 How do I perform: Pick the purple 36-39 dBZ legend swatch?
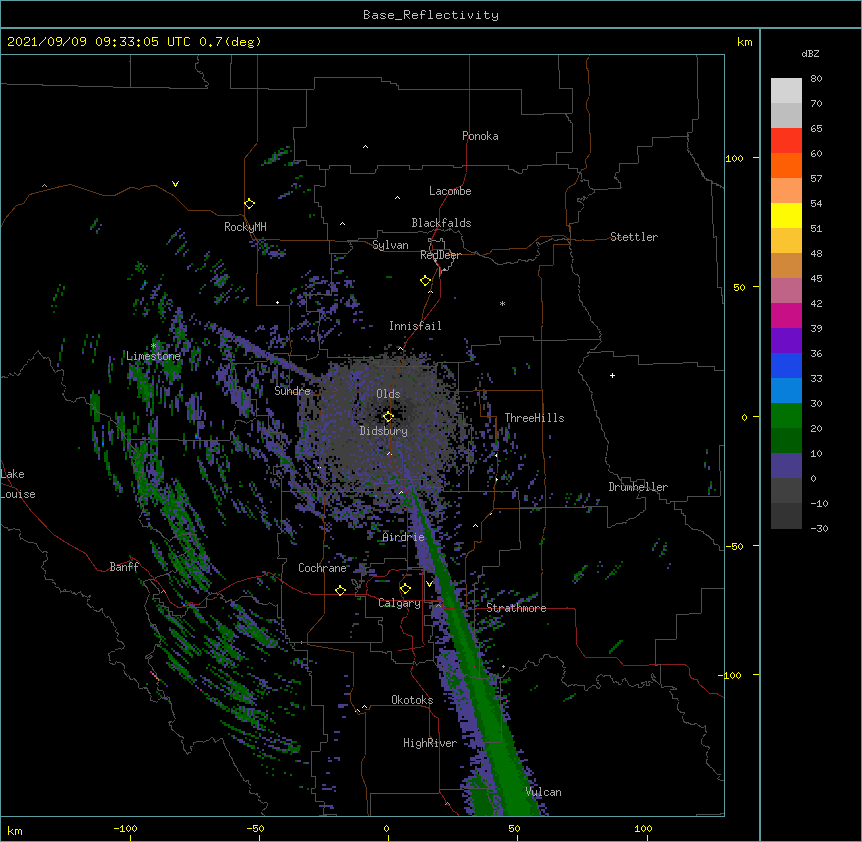coord(786,340)
